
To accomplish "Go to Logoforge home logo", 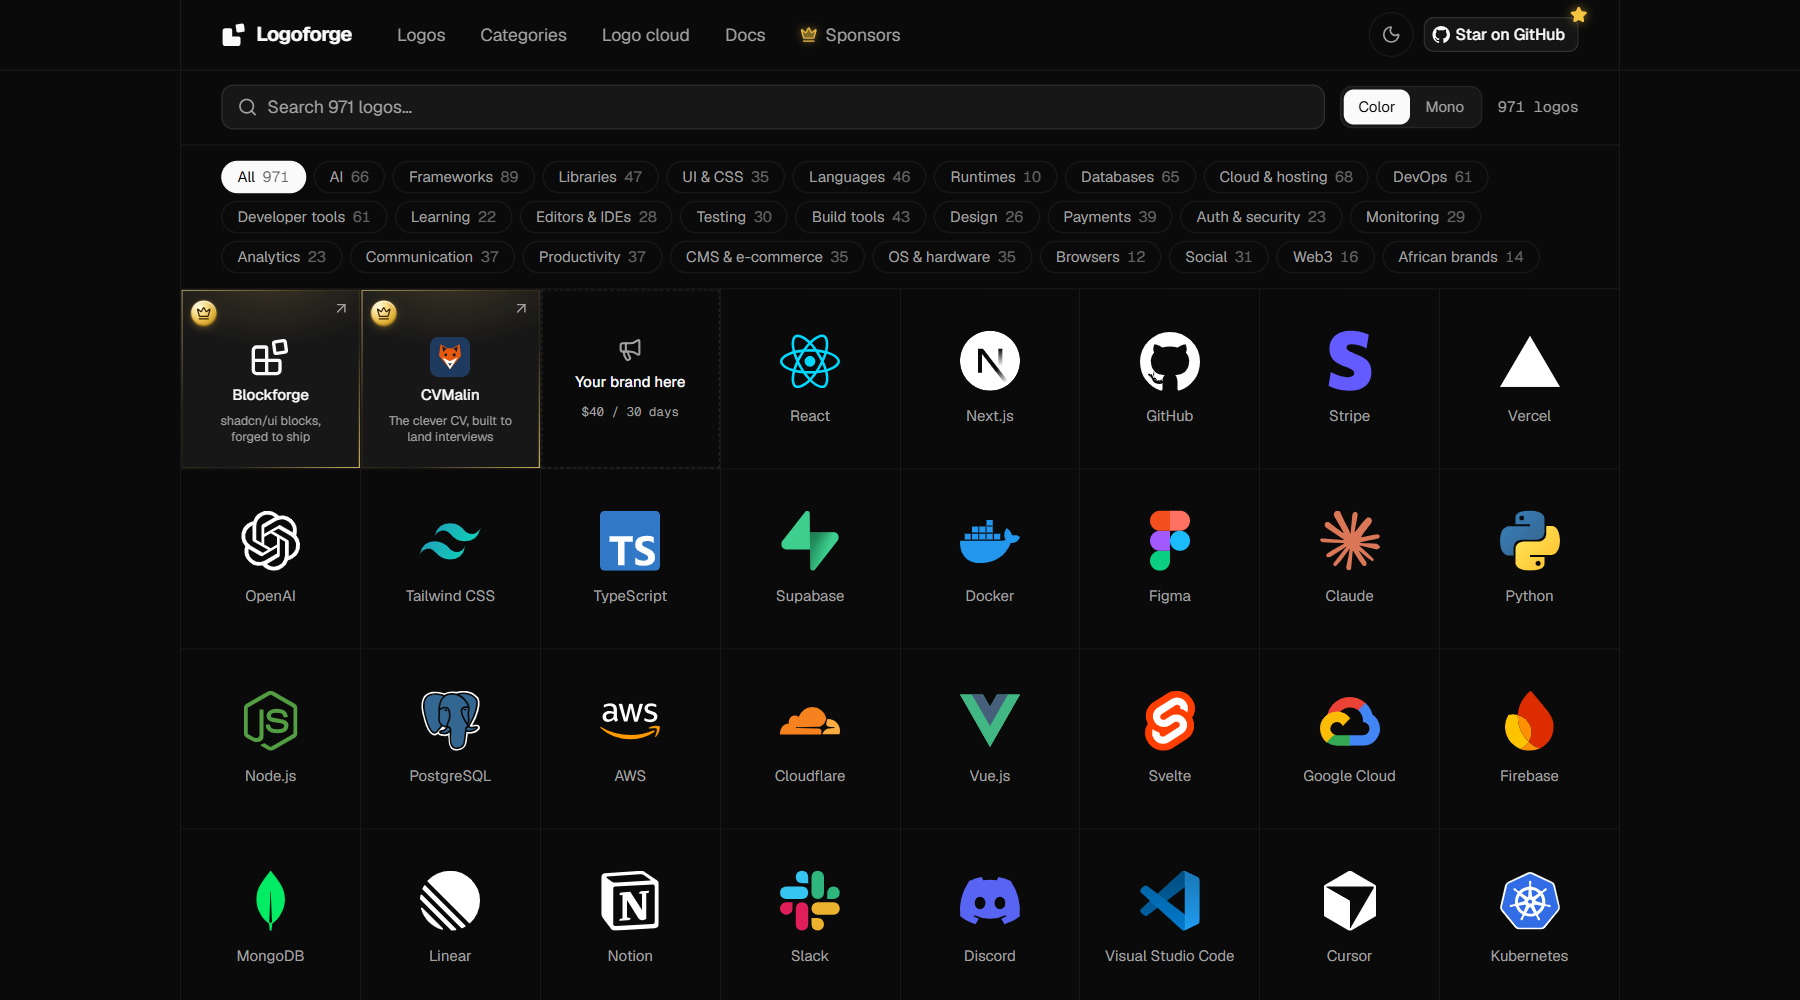I will pyautogui.click(x=287, y=35).
